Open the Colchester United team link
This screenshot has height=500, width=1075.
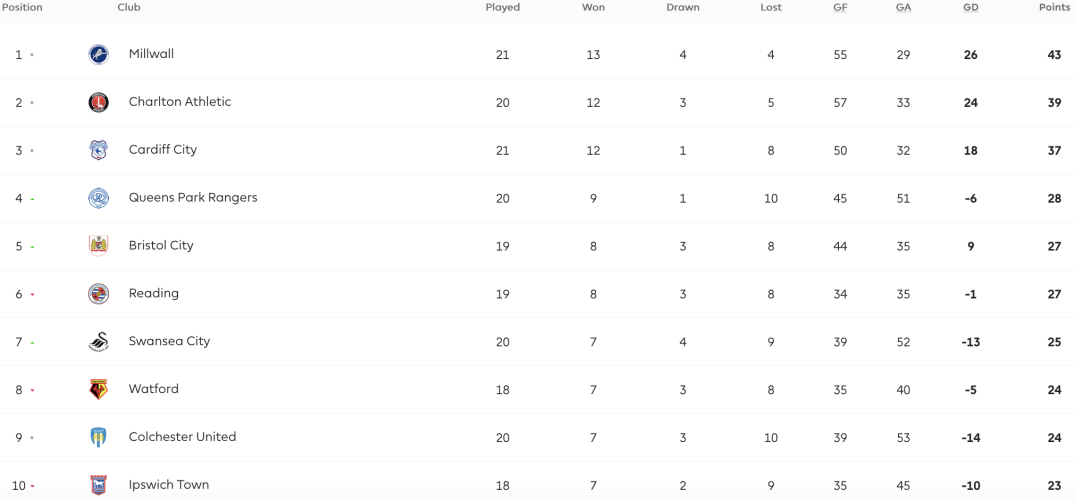[182, 436]
